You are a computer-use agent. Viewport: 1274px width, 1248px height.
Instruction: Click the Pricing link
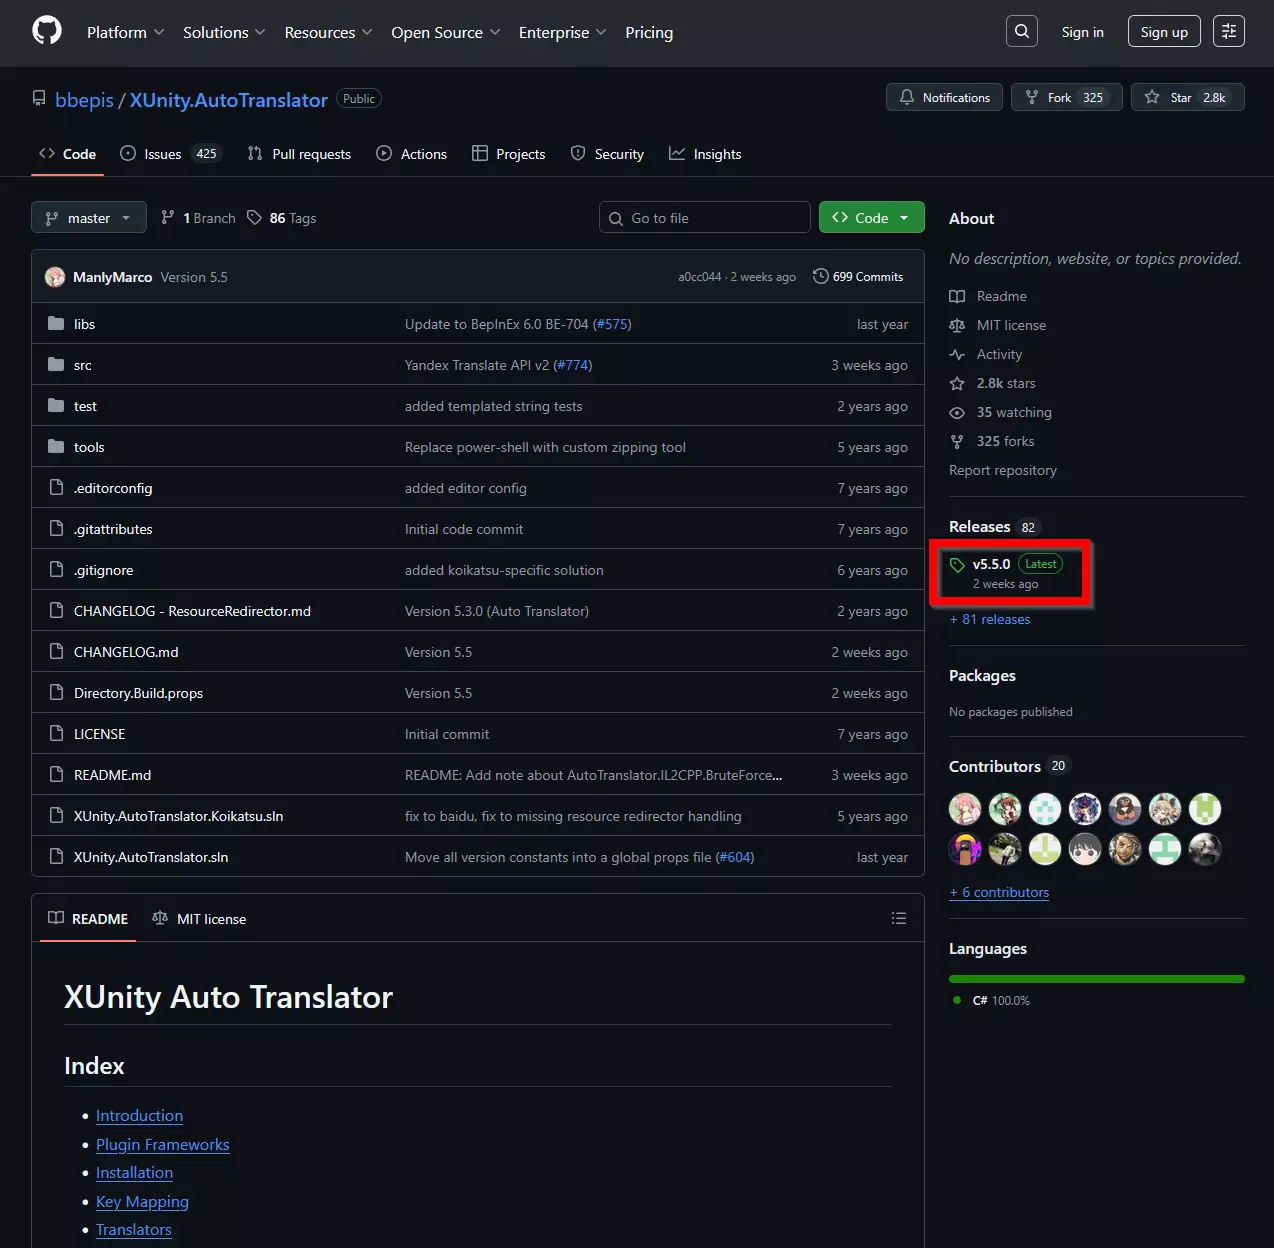coord(649,32)
